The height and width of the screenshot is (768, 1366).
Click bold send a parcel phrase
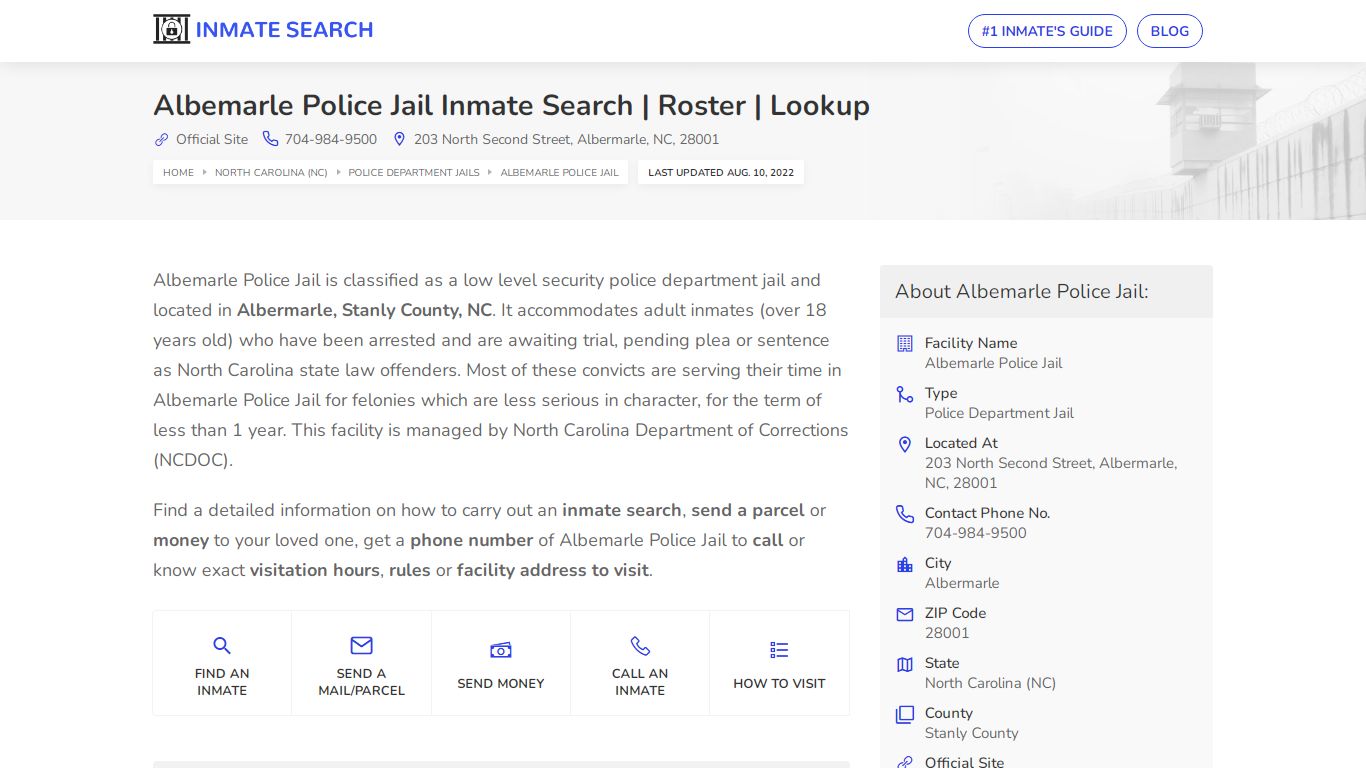(748, 510)
